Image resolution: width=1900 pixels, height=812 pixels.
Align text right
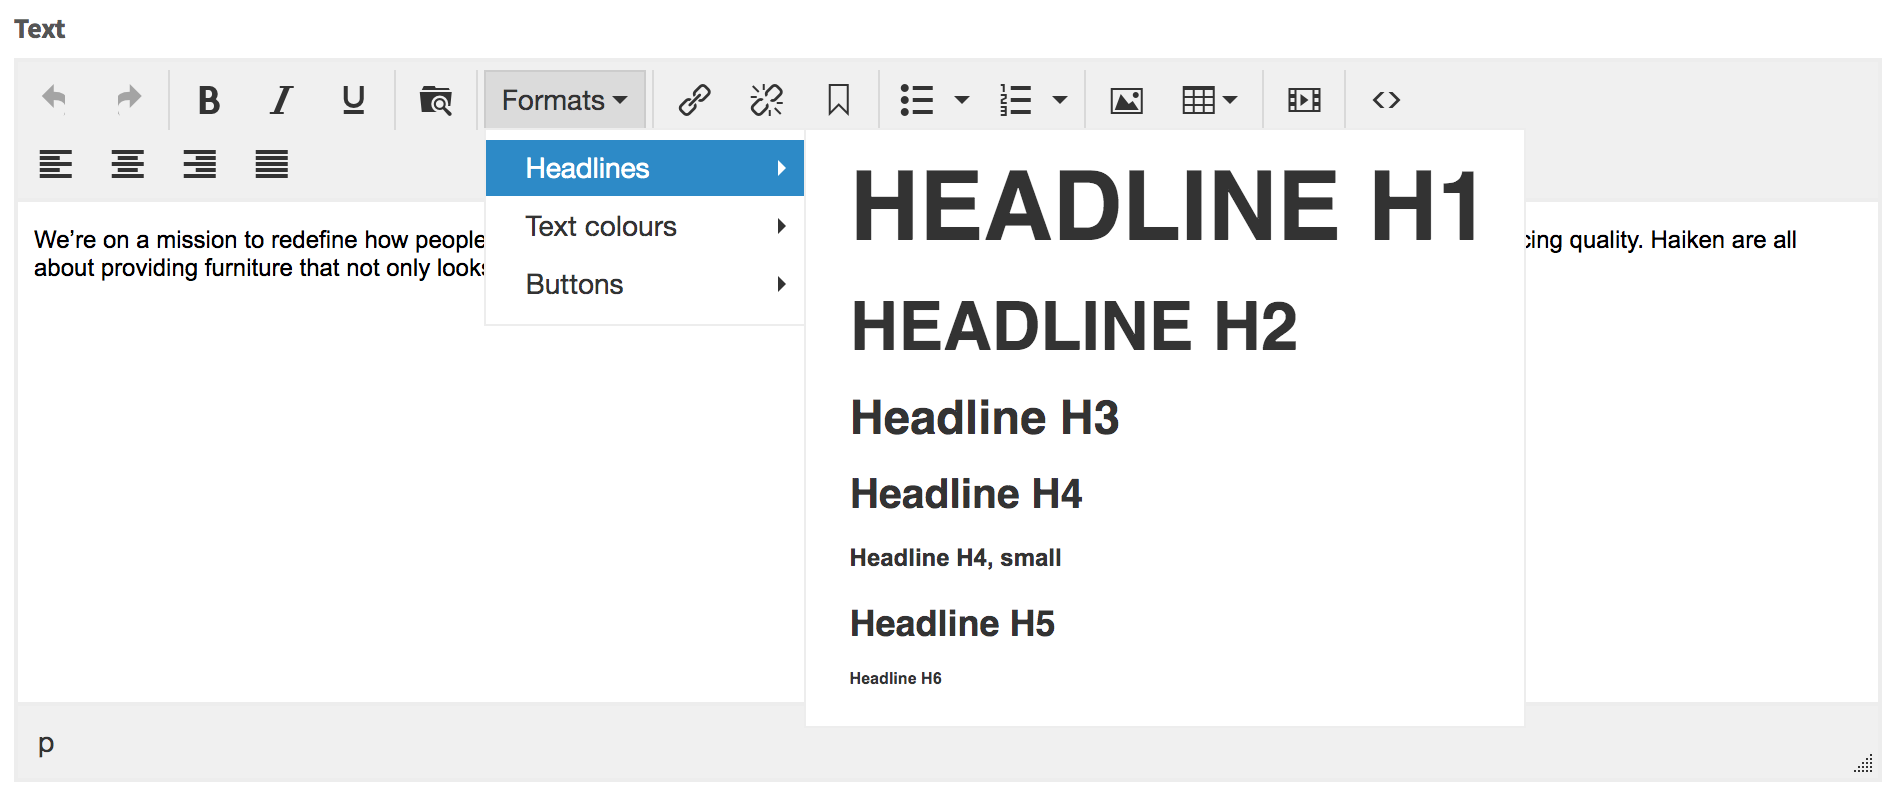[x=200, y=164]
